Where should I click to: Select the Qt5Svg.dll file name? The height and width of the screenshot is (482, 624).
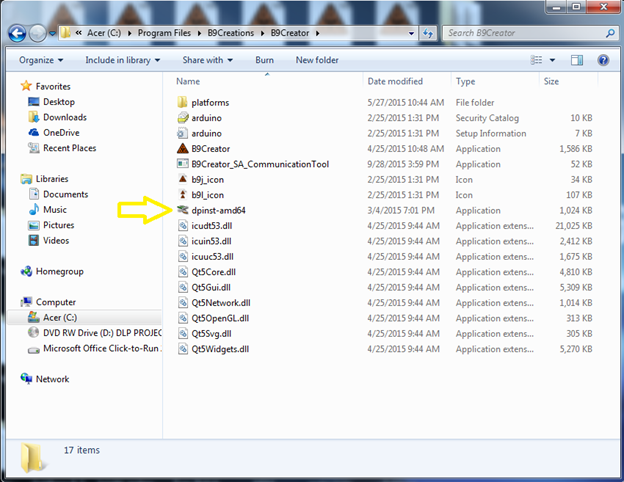(211, 334)
